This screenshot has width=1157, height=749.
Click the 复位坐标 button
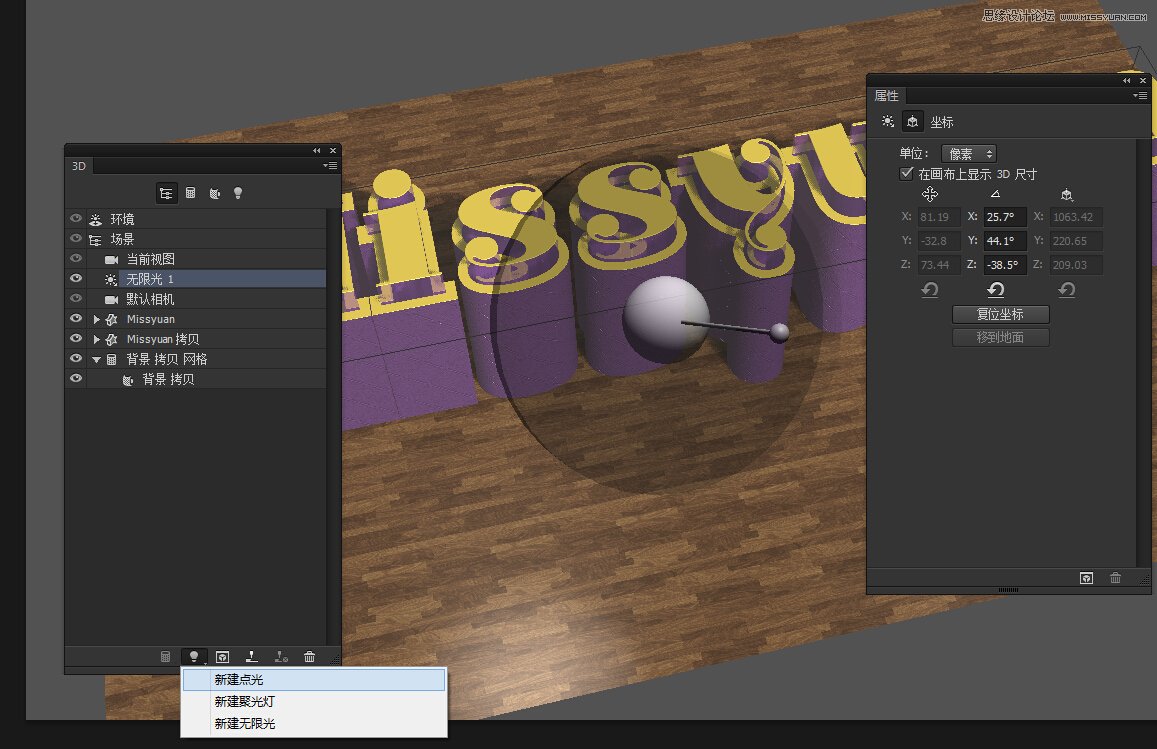tap(1000, 313)
